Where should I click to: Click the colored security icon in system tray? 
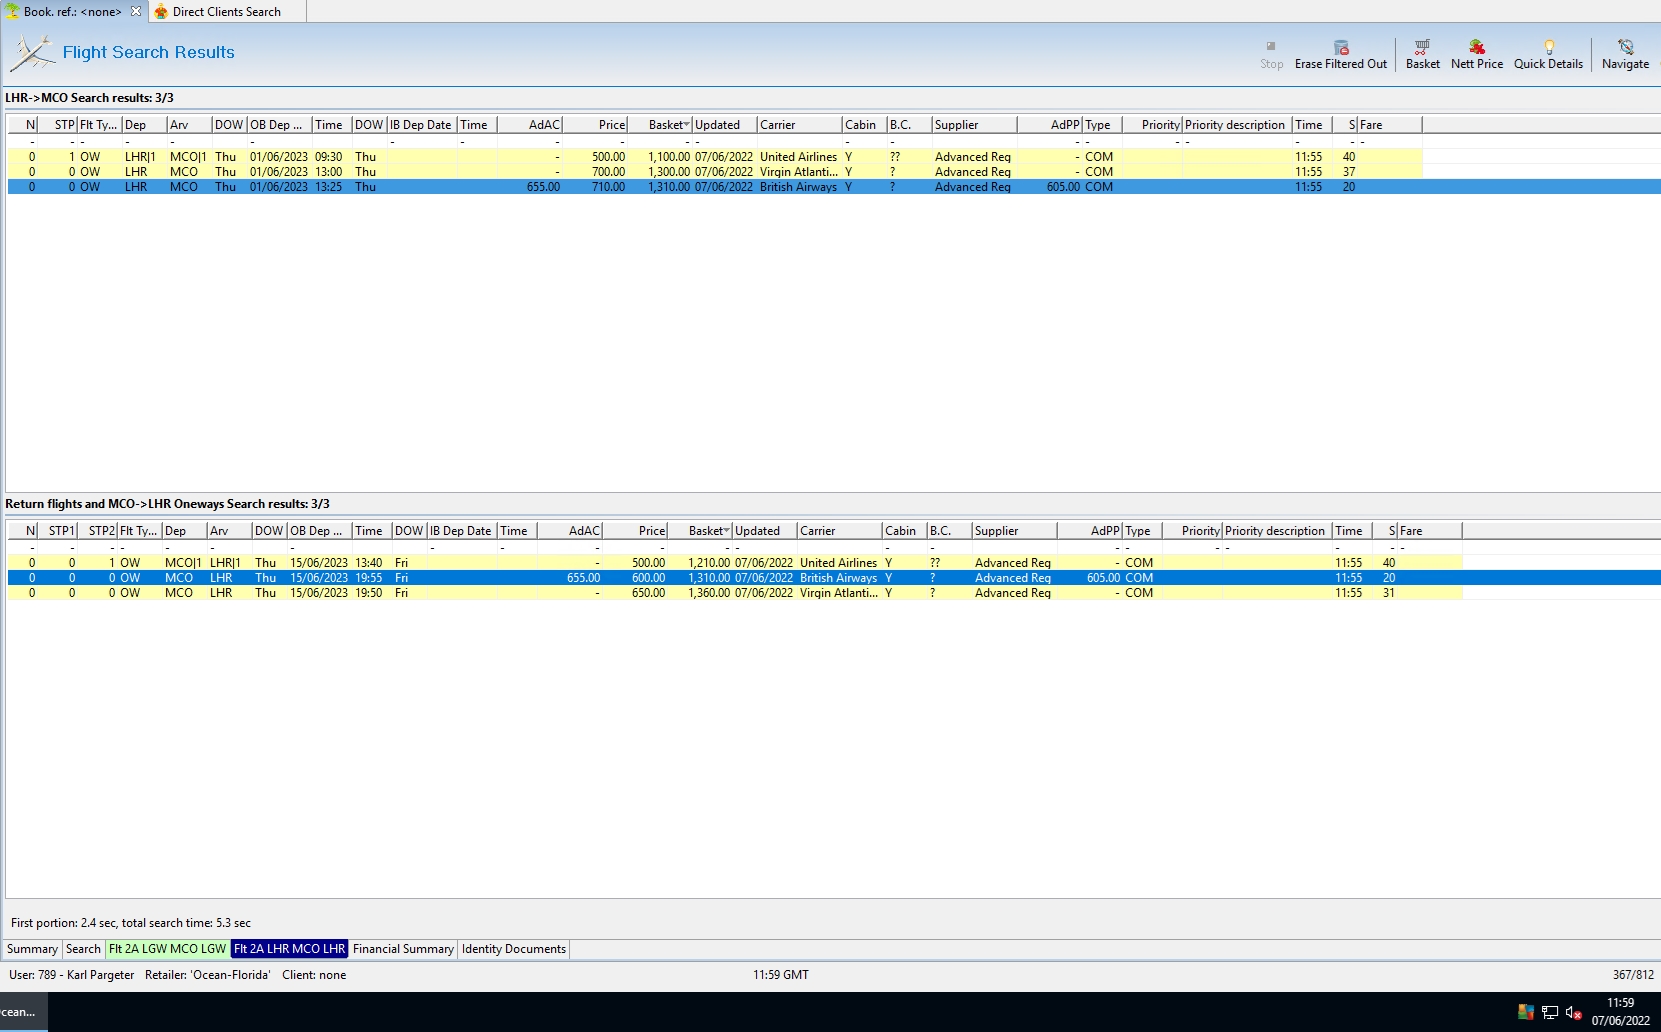click(x=1526, y=1012)
